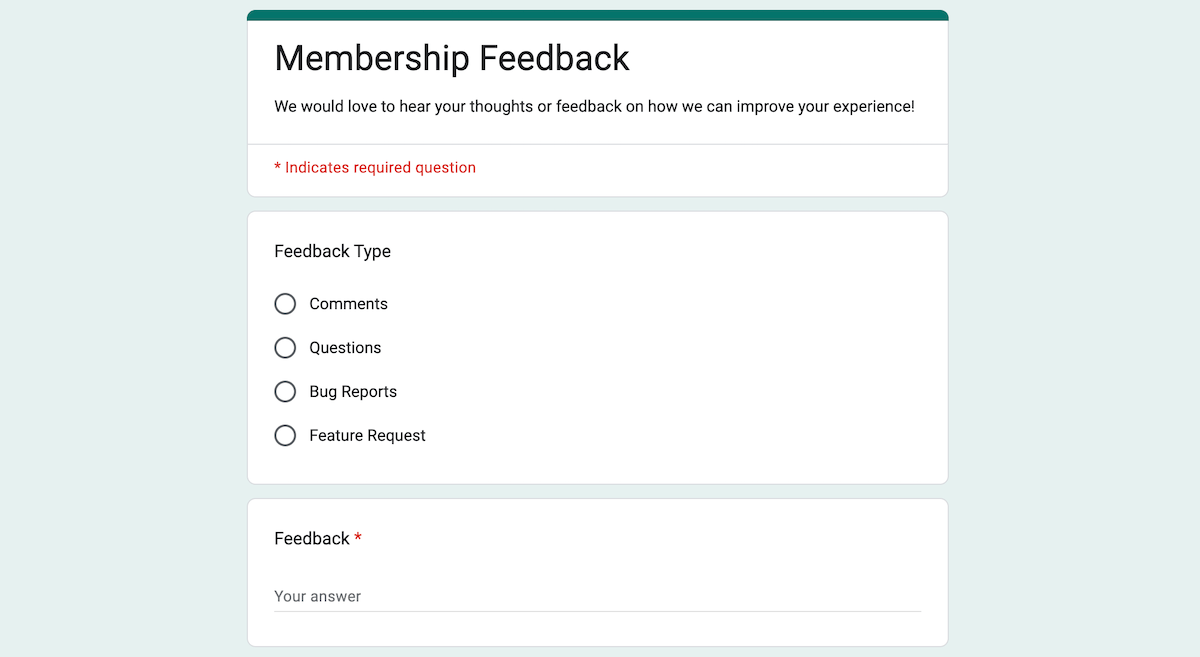
Task: Click the Feedback question heading
Action: tap(312, 539)
